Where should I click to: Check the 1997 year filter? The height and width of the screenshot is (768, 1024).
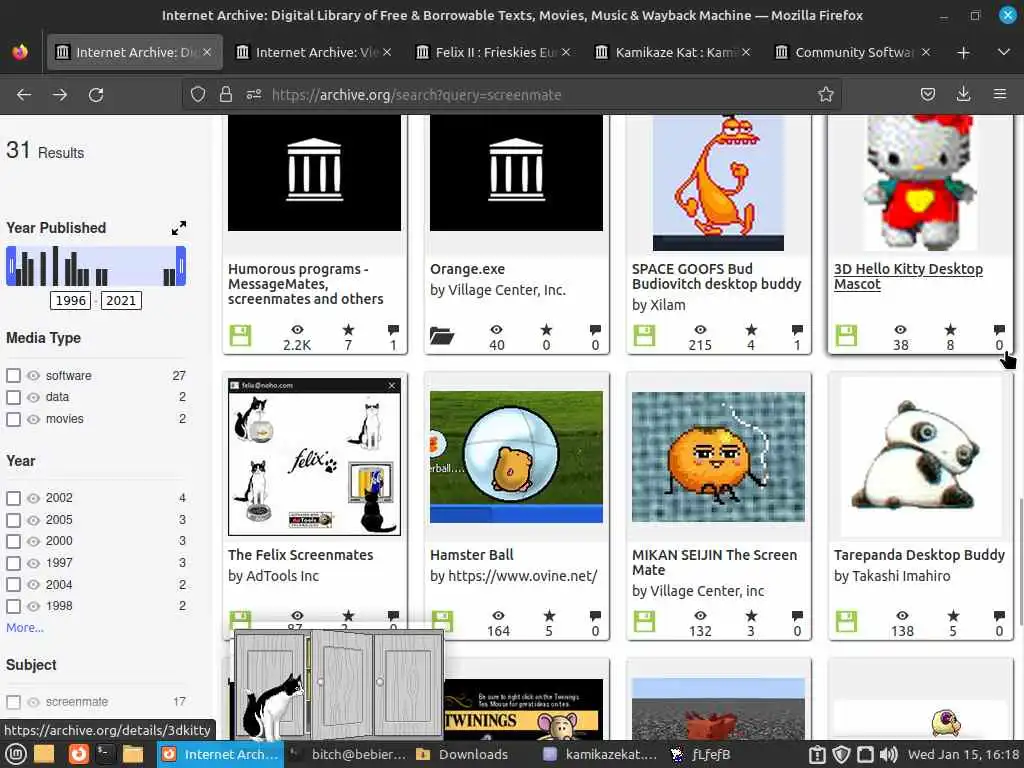pos(13,563)
